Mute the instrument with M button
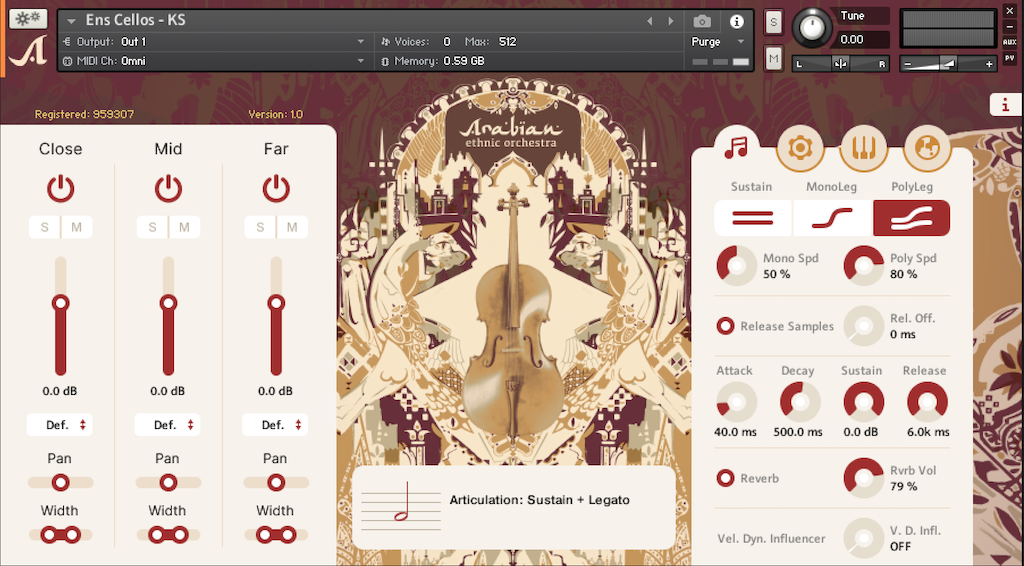 coord(773,59)
